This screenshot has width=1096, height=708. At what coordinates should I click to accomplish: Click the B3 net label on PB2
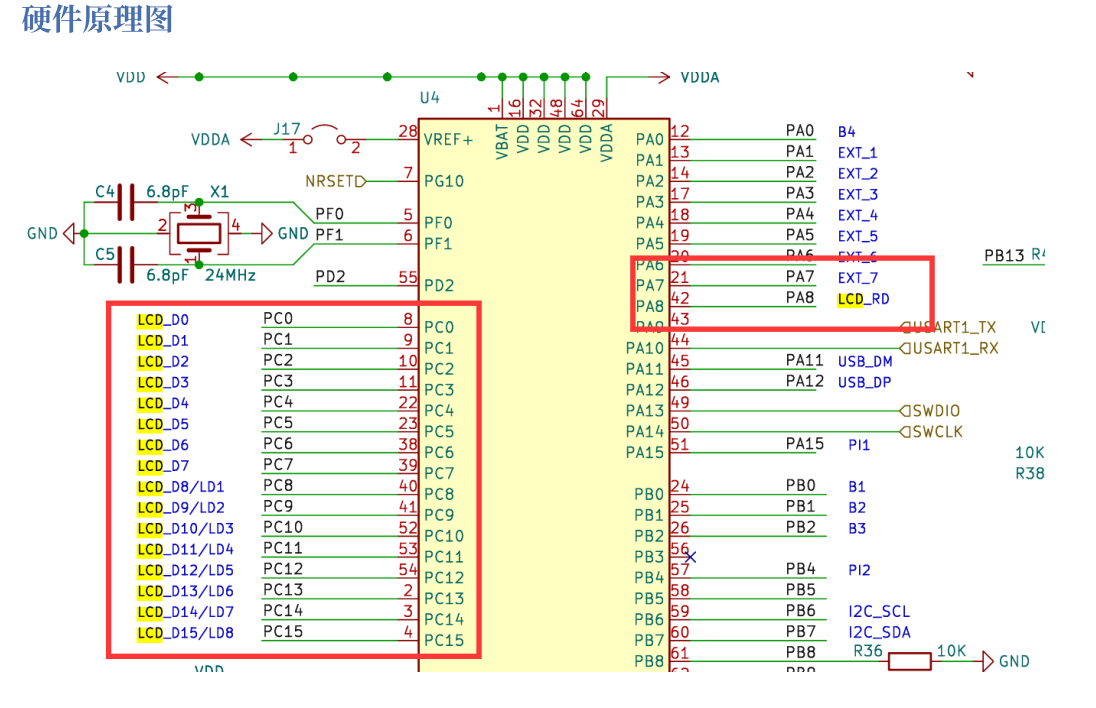[857, 529]
